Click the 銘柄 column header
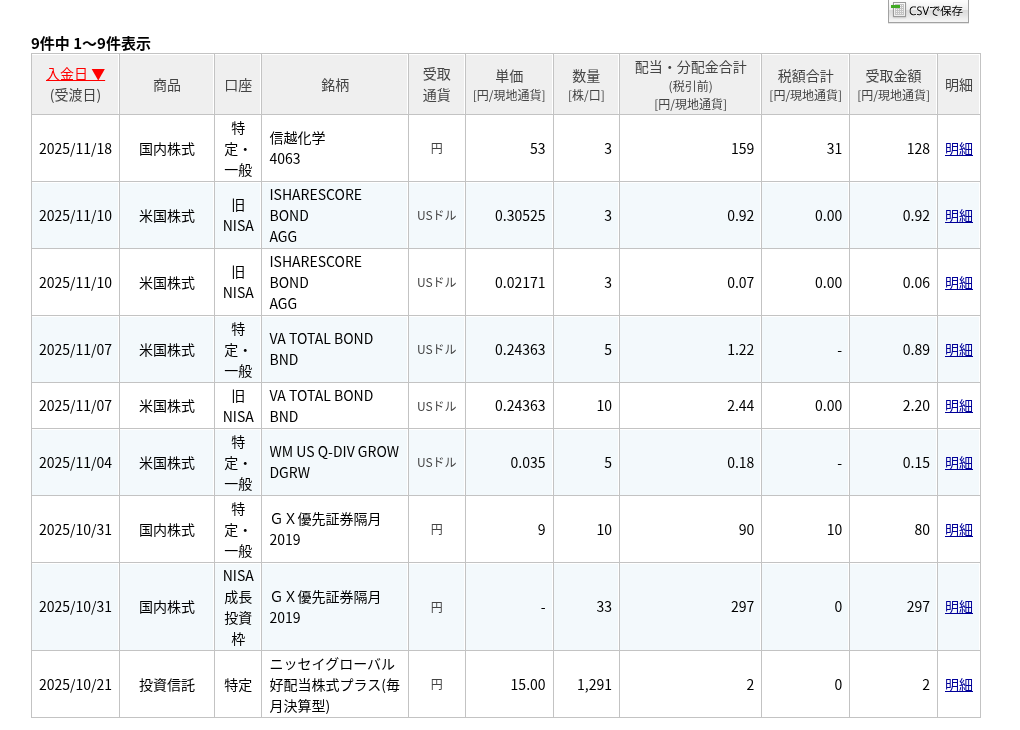 pos(335,85)
